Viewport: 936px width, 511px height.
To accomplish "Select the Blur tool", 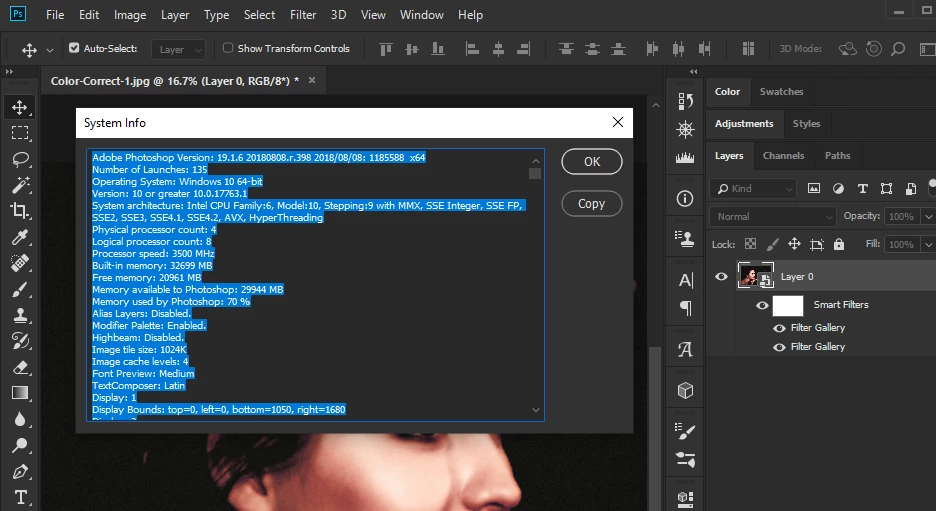I will (20, 419).
